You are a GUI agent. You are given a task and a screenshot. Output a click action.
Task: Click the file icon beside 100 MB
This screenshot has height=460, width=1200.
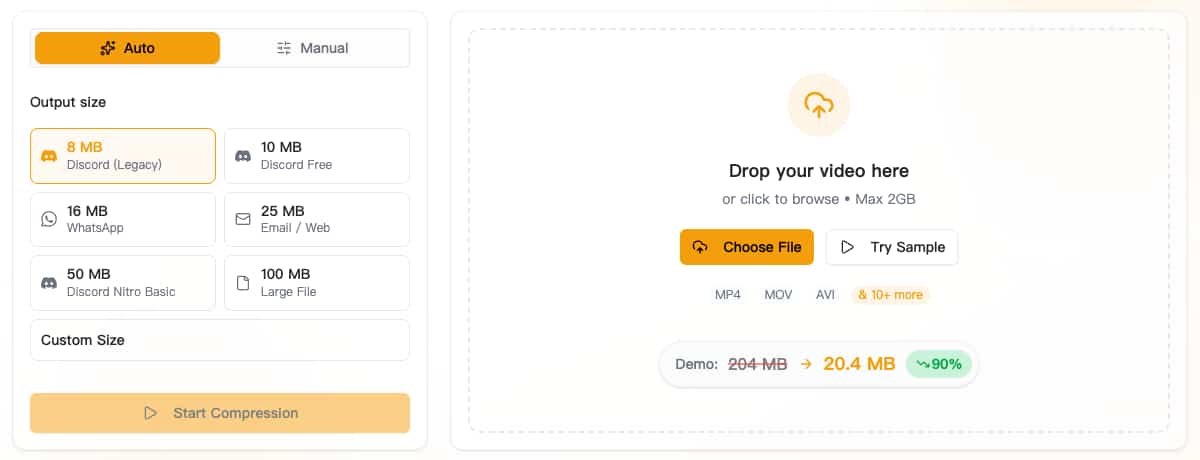[242, 283]
